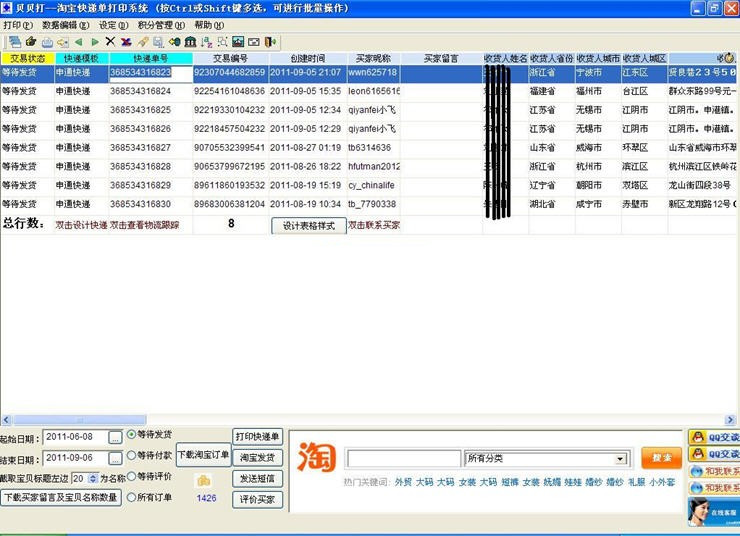Click the exit door icon in toolbar

[x=270, y=42]
